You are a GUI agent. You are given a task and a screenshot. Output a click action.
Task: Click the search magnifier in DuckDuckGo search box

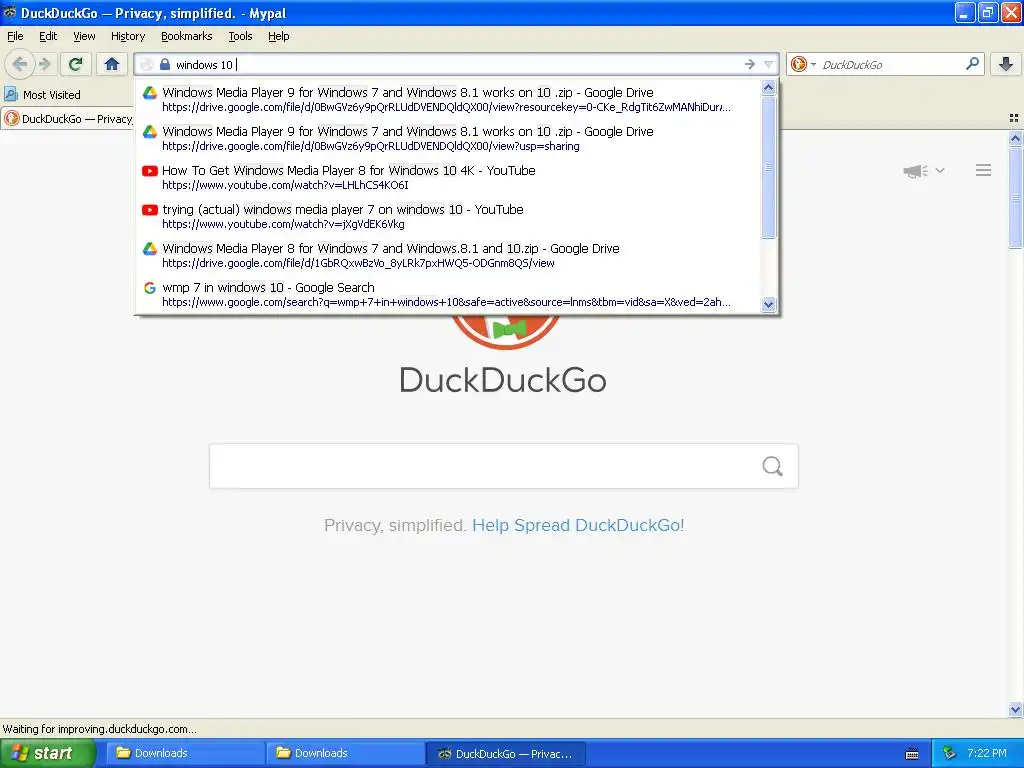[972, 64]
